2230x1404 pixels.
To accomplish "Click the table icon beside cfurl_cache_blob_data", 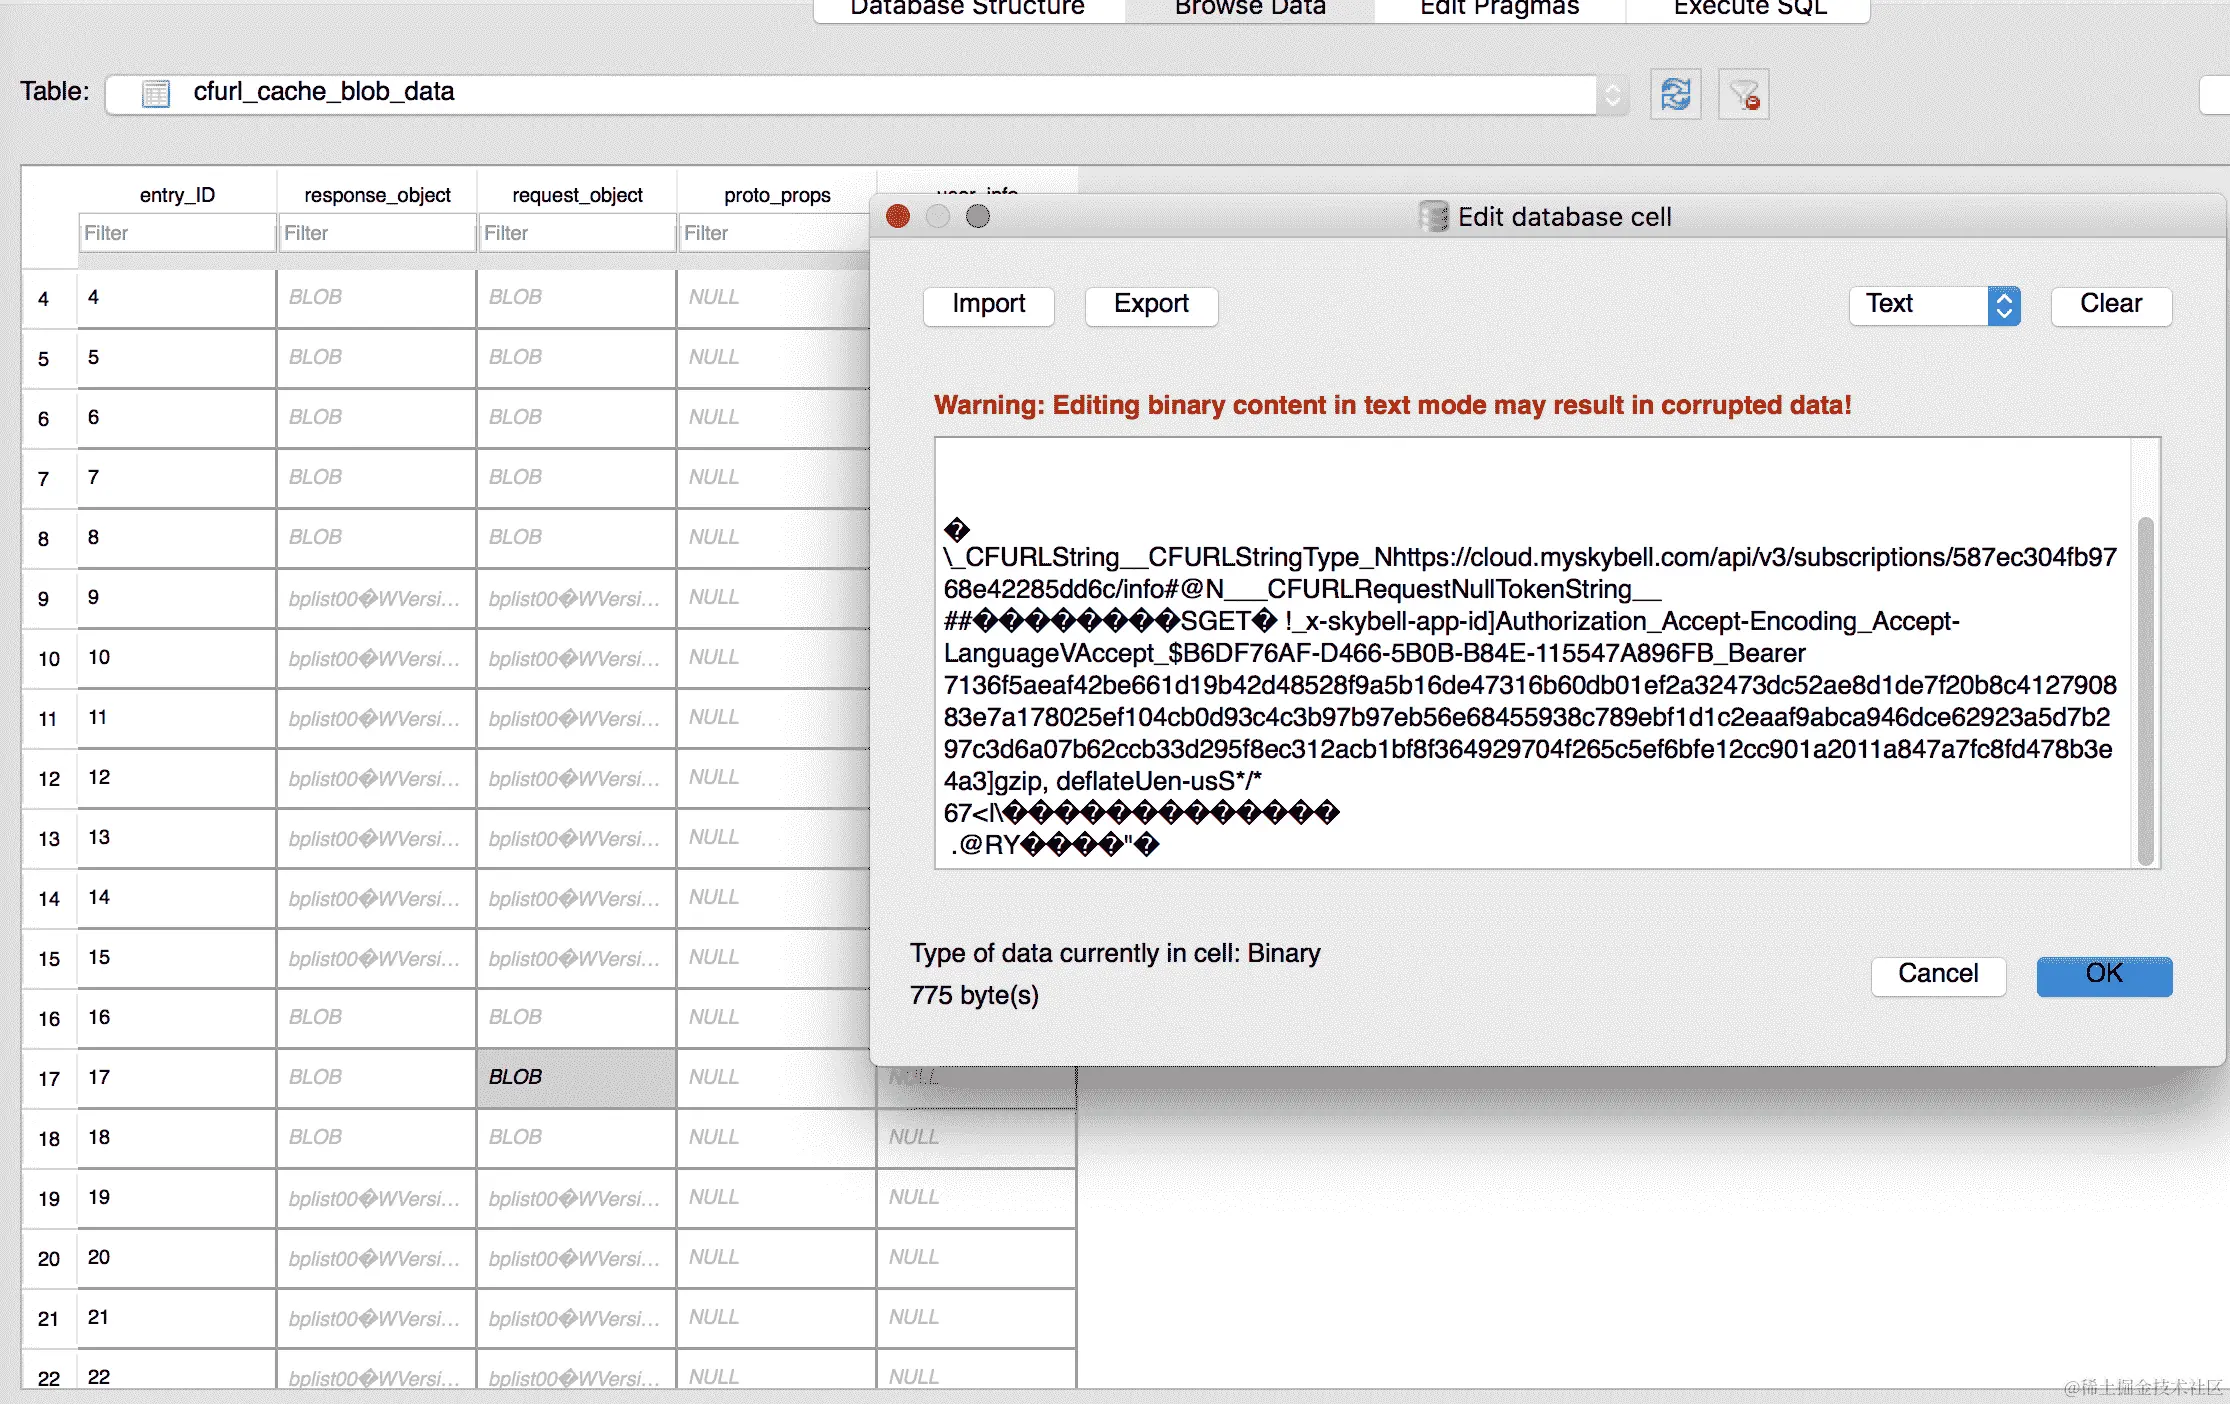I will [156, 93].
